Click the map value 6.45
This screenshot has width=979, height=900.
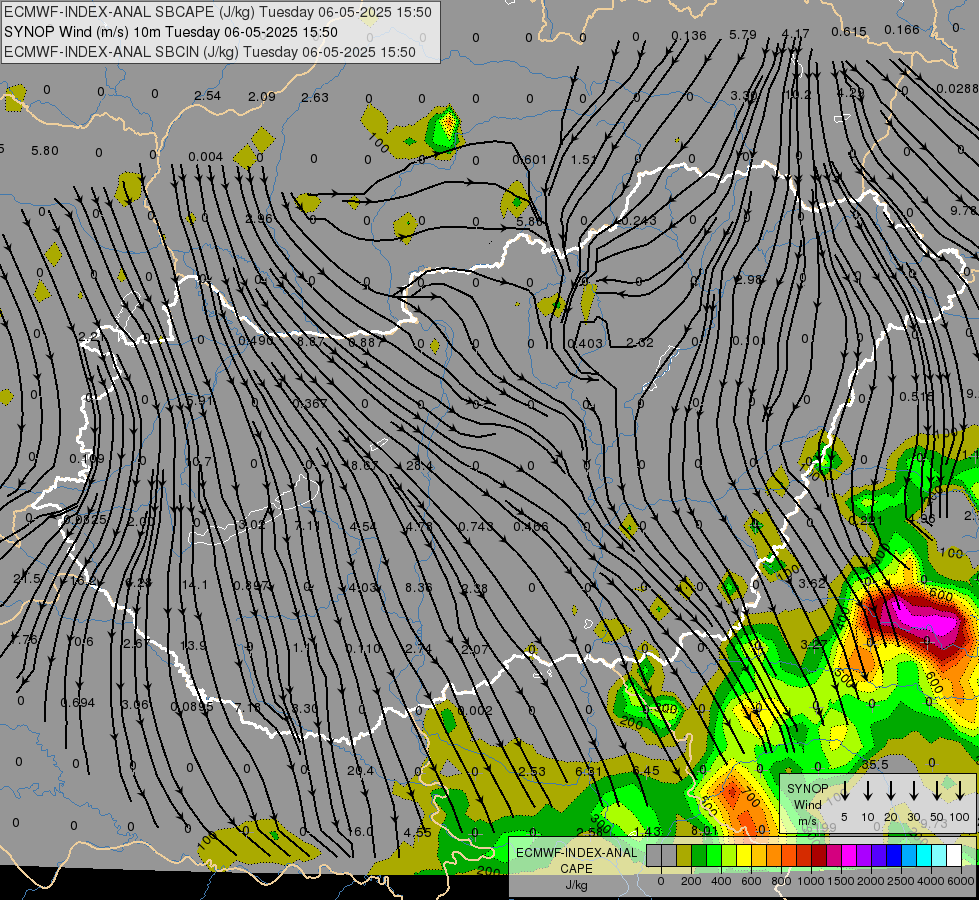[x=646, y=771]
